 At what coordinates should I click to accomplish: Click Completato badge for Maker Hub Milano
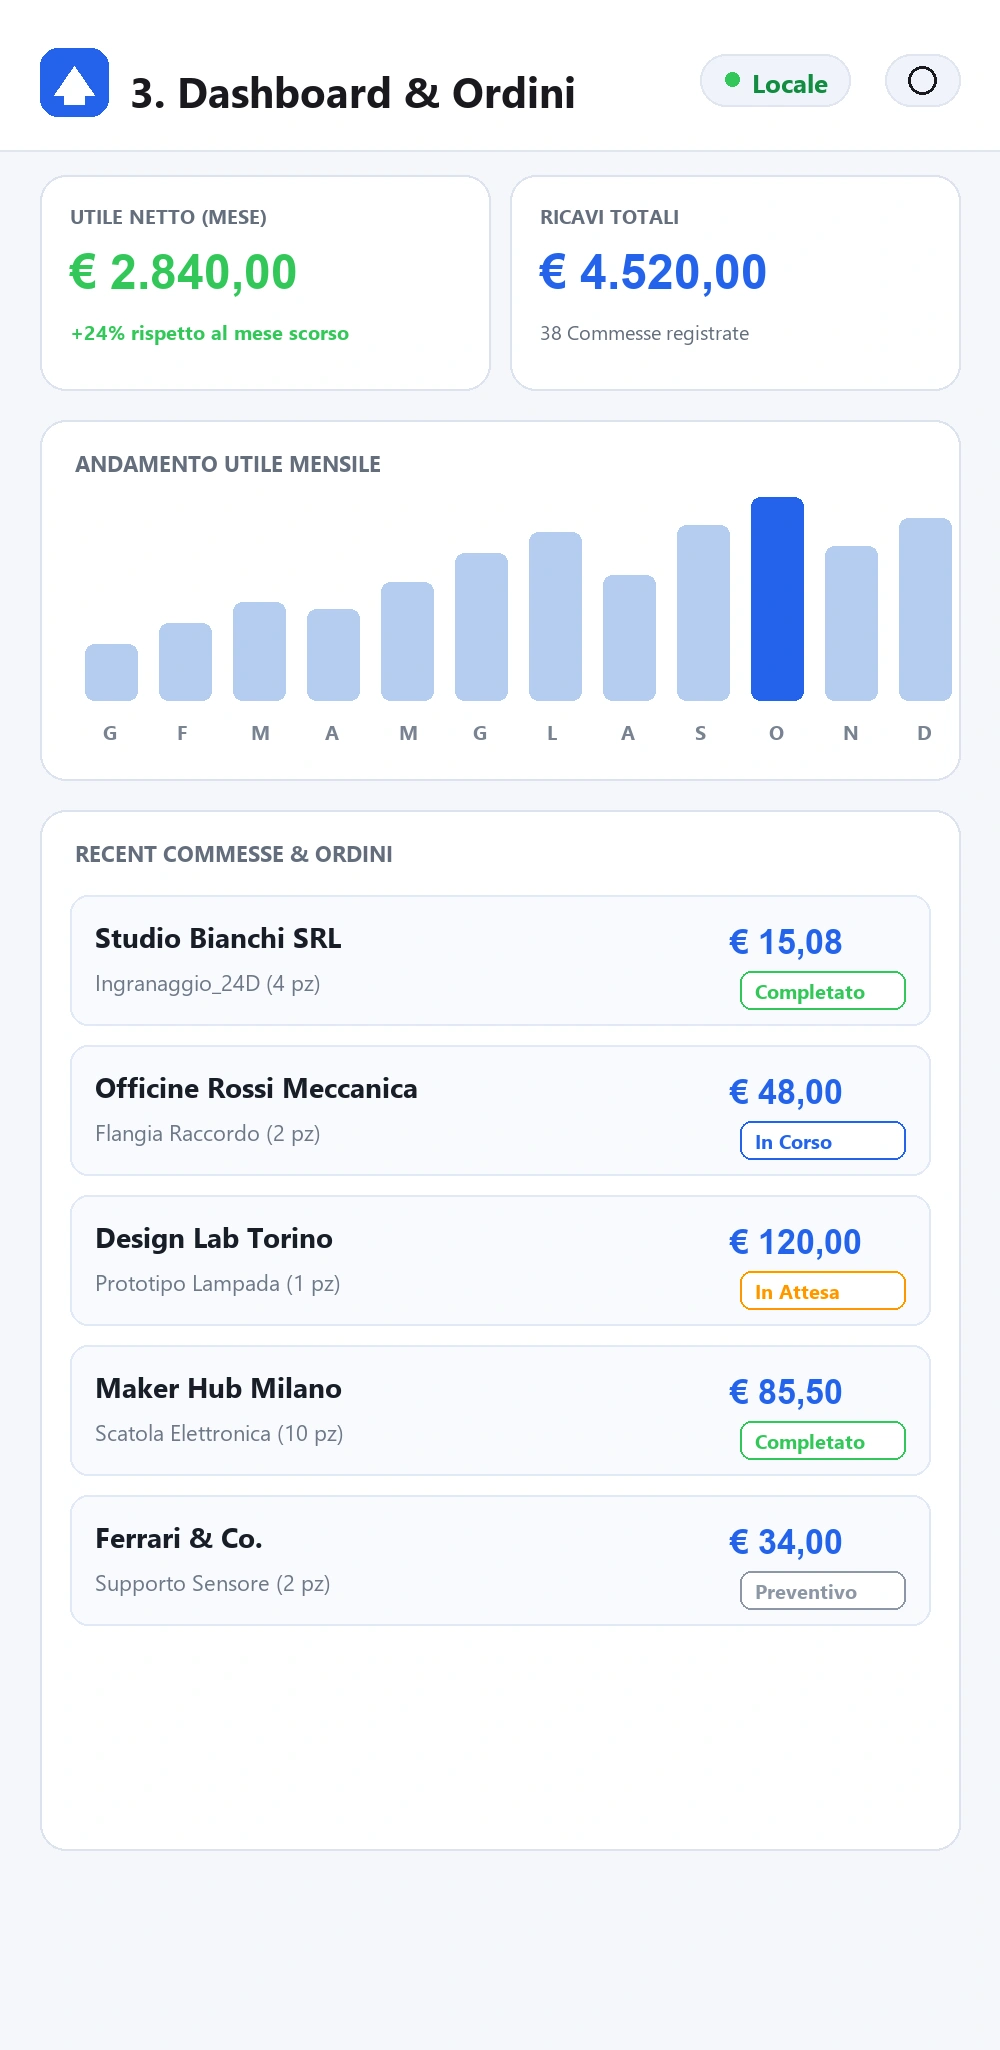coord(823,1441)
